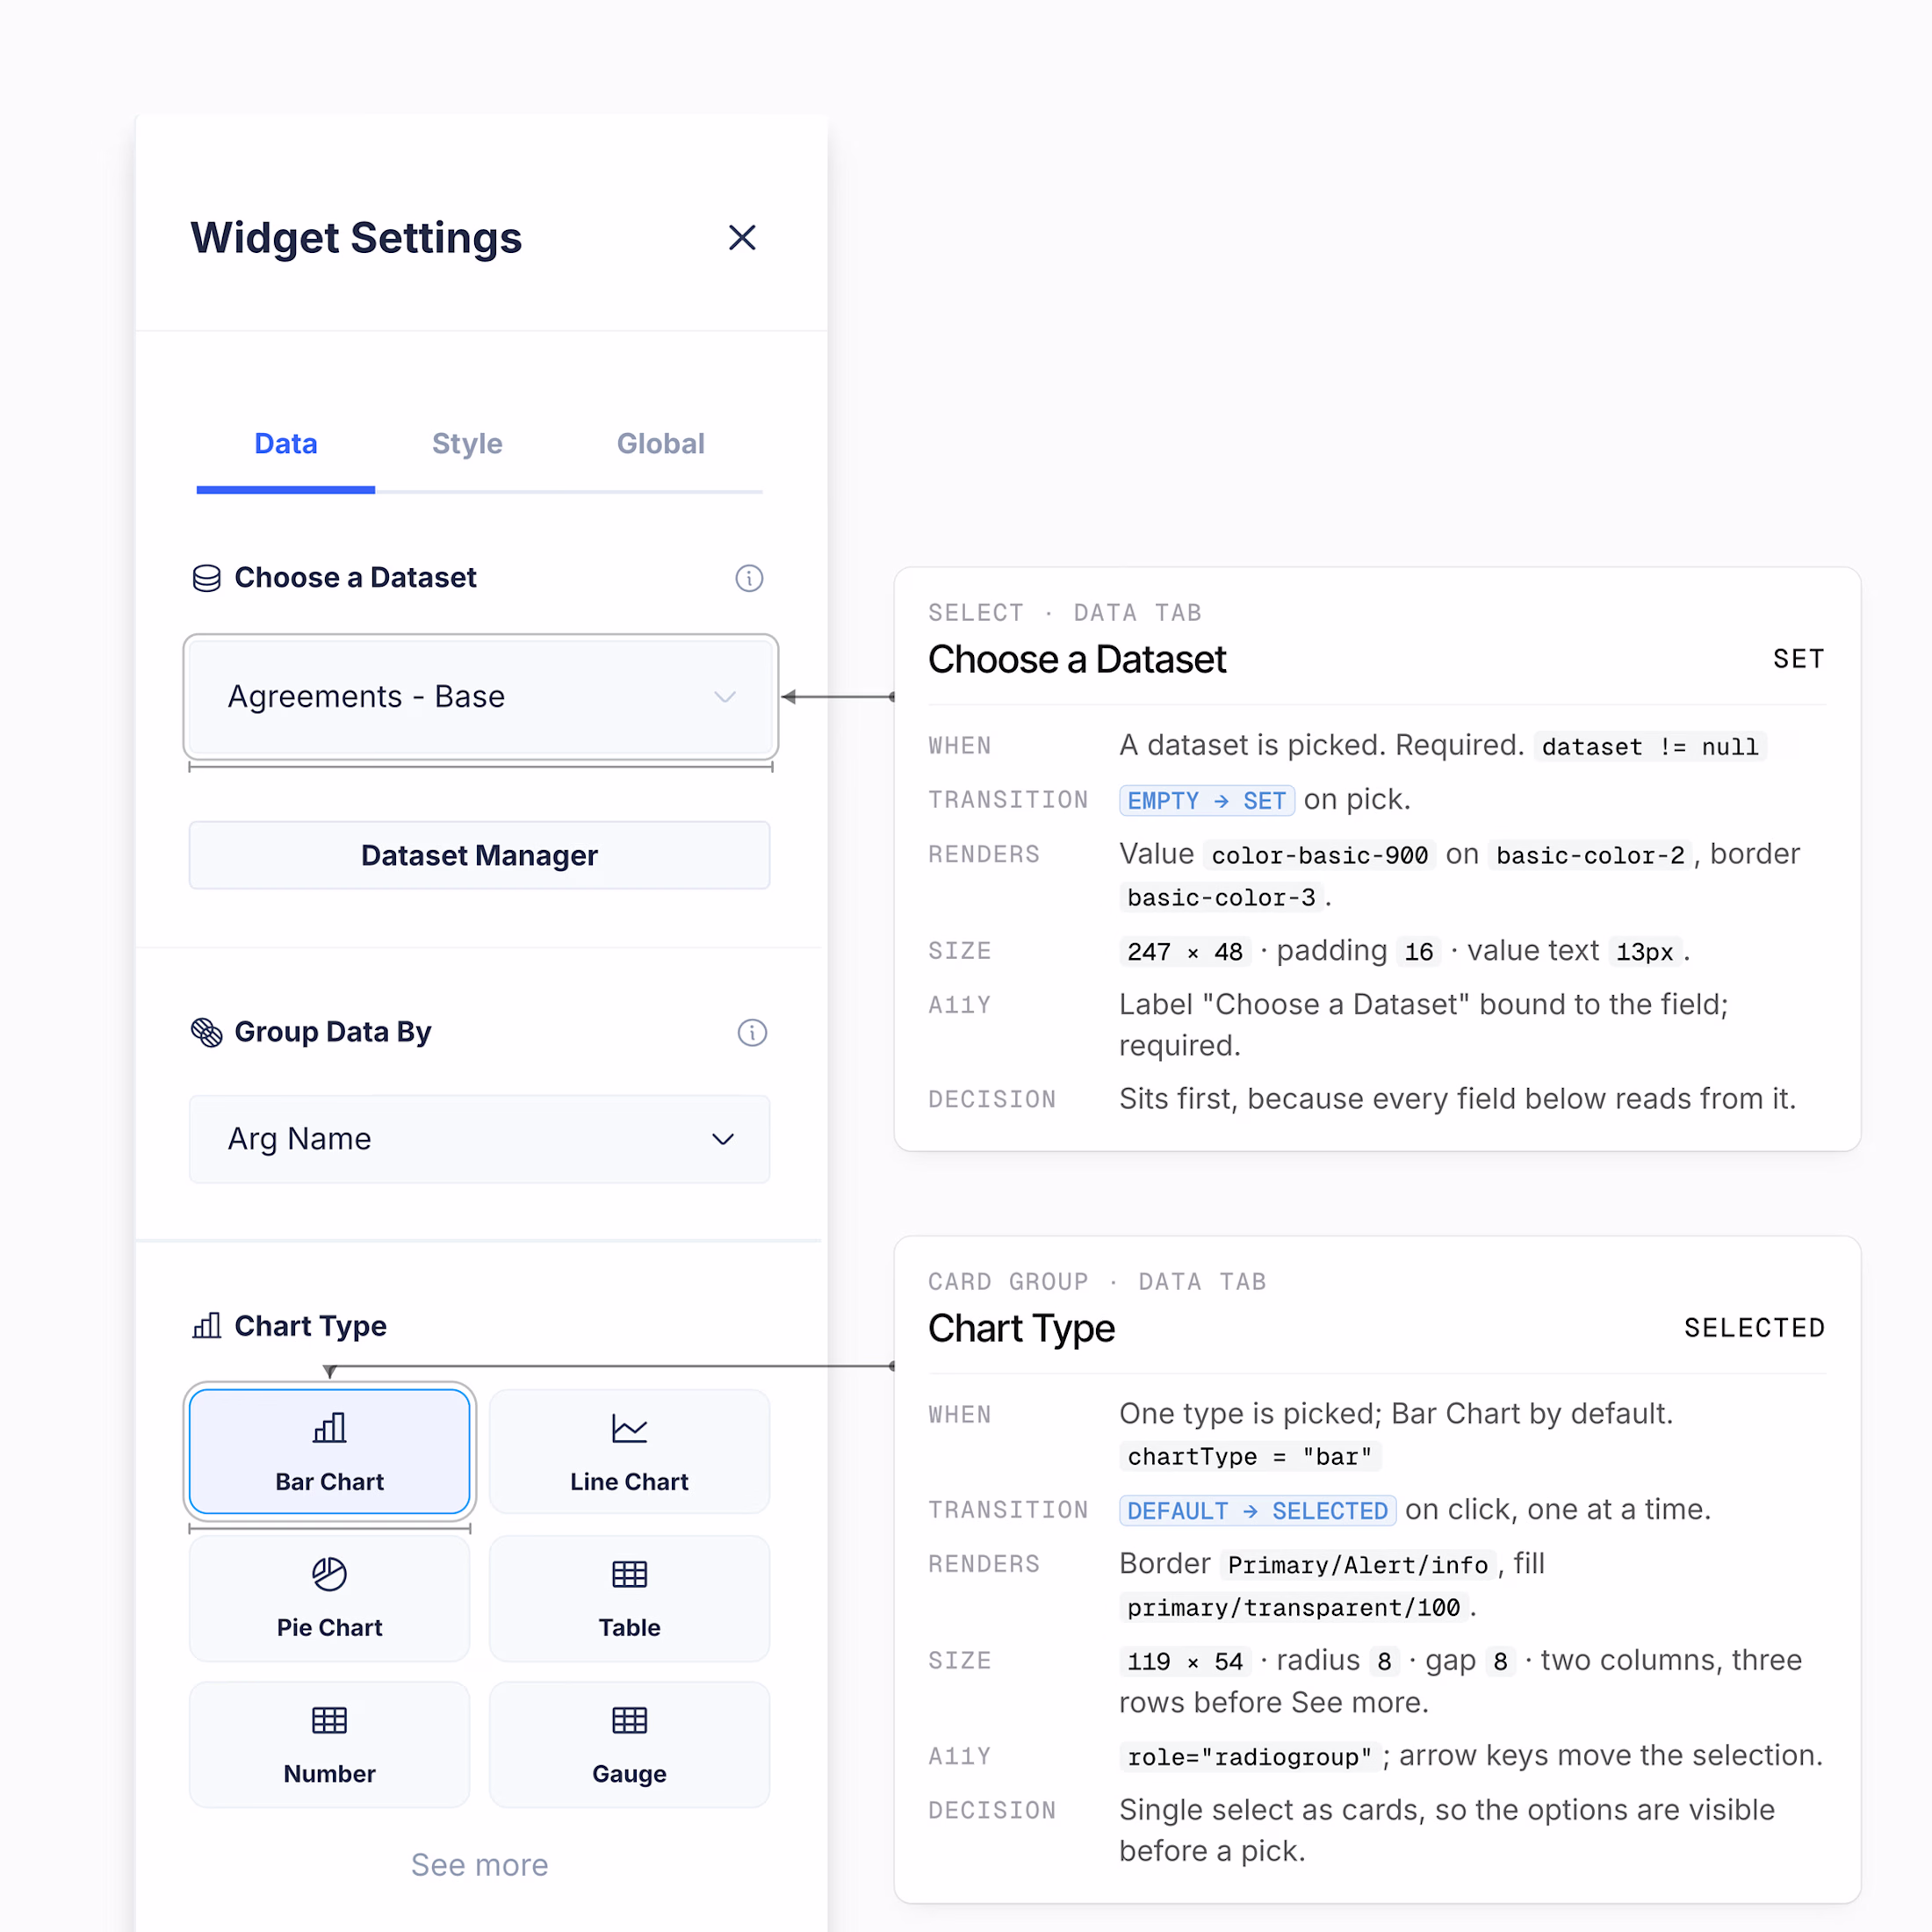Screen dimensions: 1932x1932
Task: Click the chevron in Arg Name field
Action: [723, 1139]
